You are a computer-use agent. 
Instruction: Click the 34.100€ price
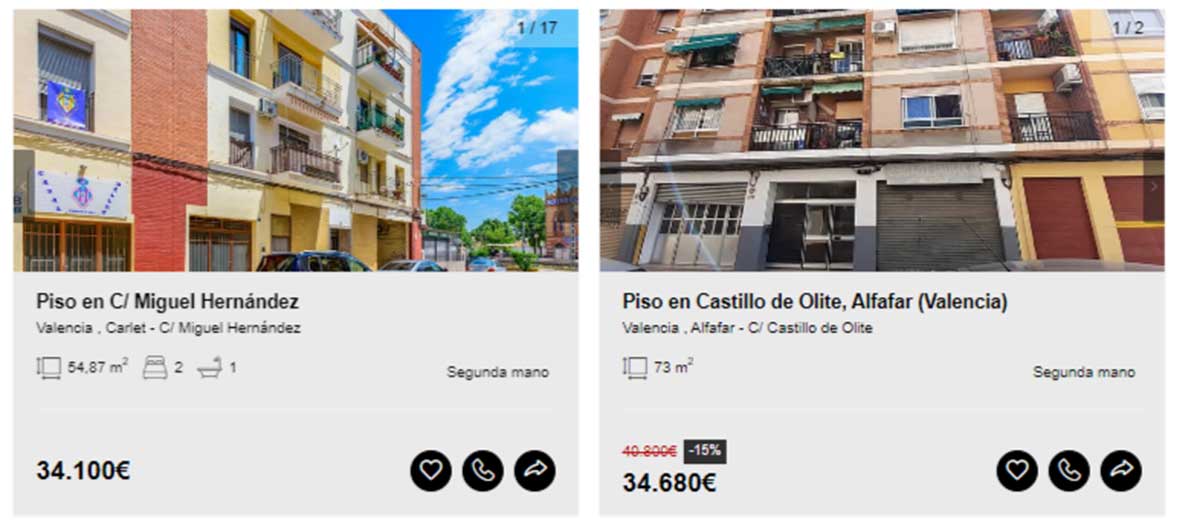[x=83, y=470]
